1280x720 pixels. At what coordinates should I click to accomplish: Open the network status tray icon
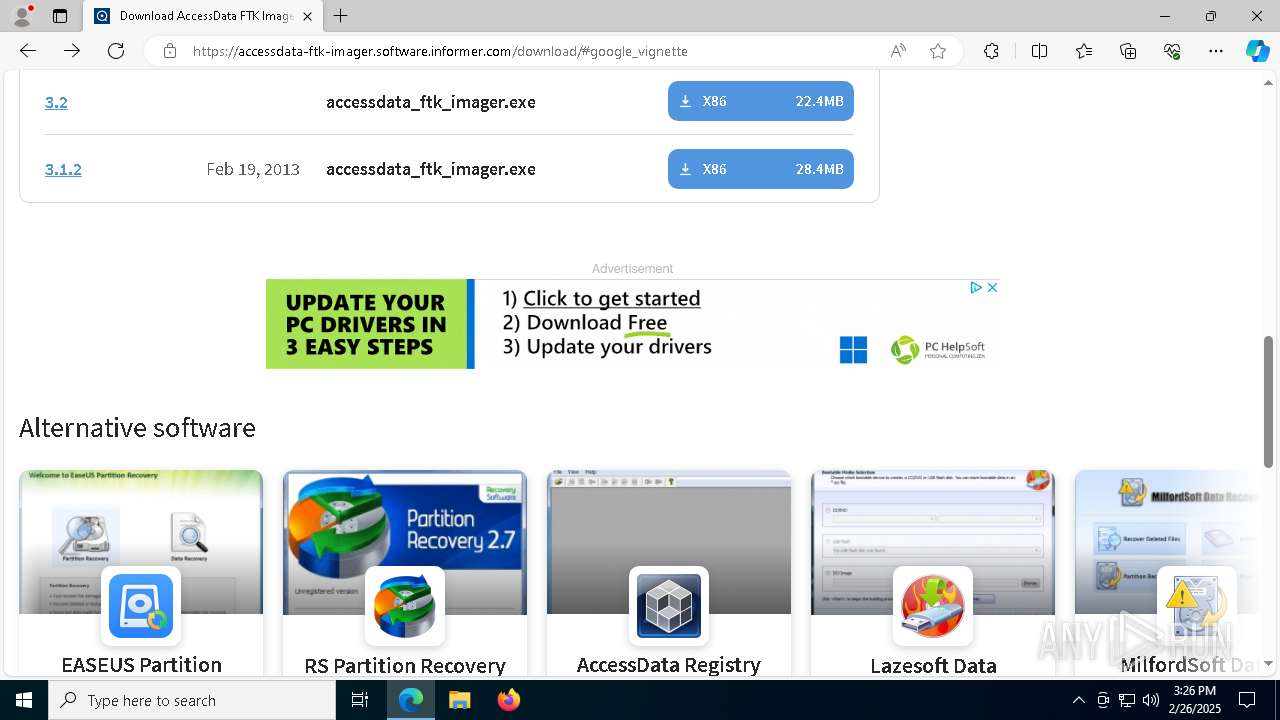[x=1127, y=700]
